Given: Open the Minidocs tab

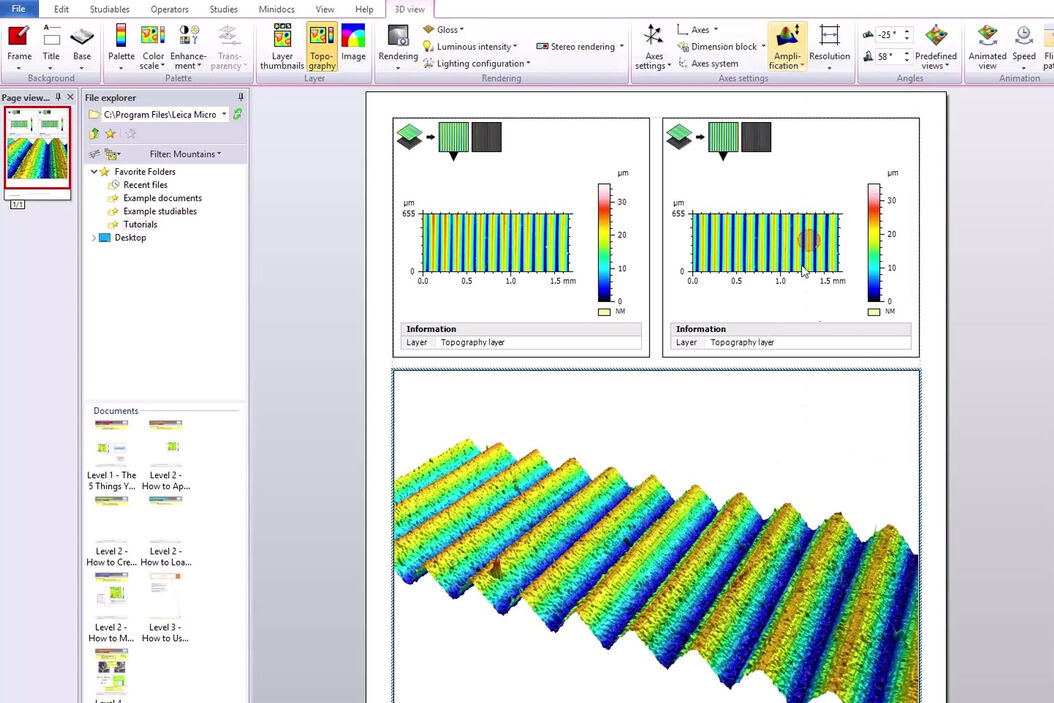Looking at the screenshot, I should tap(276, 9).
